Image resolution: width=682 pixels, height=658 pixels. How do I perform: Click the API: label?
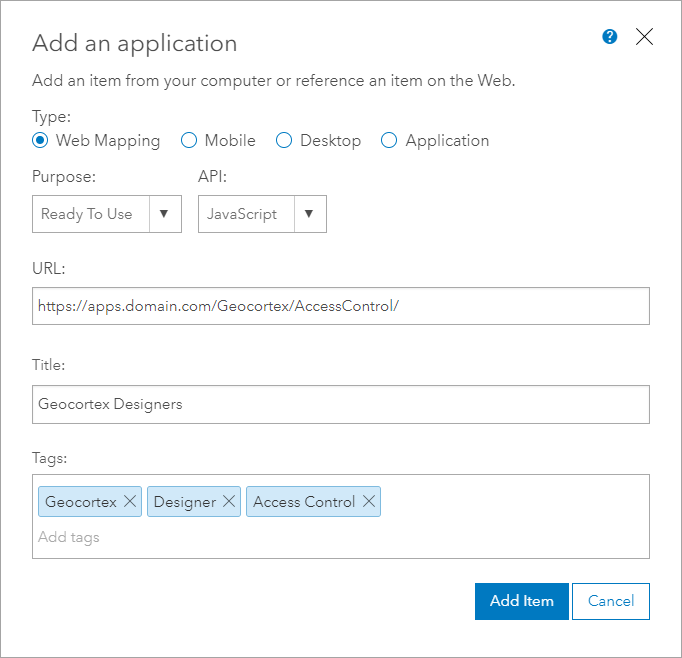point(212,177)
